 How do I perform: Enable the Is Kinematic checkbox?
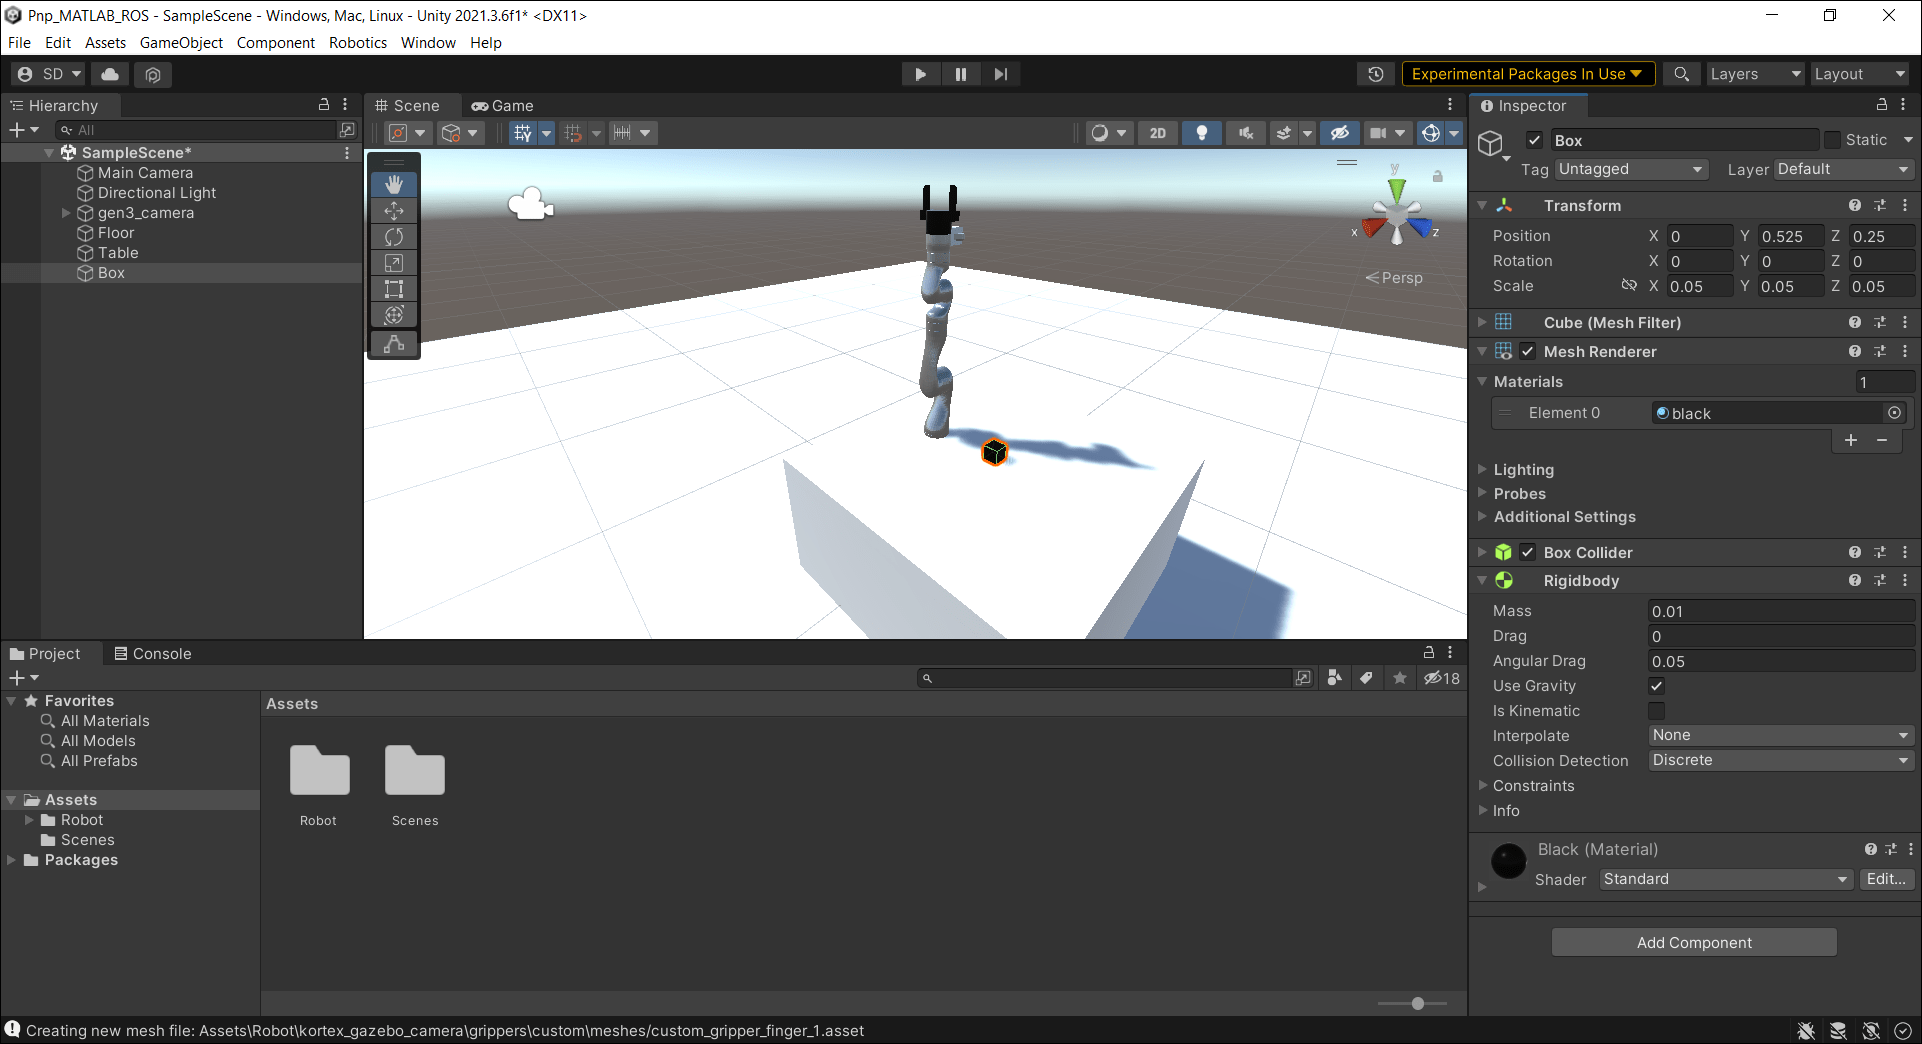tap(1656, 710)
